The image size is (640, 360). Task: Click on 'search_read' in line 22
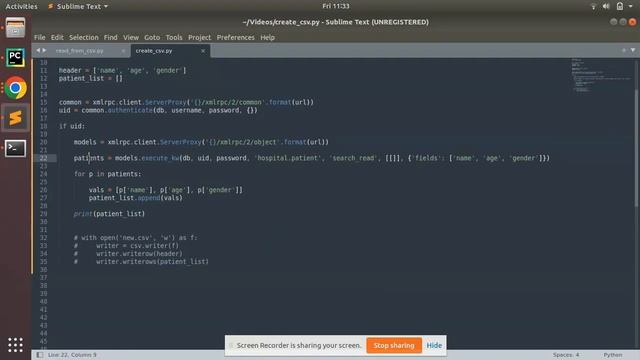tap(353, 158)
